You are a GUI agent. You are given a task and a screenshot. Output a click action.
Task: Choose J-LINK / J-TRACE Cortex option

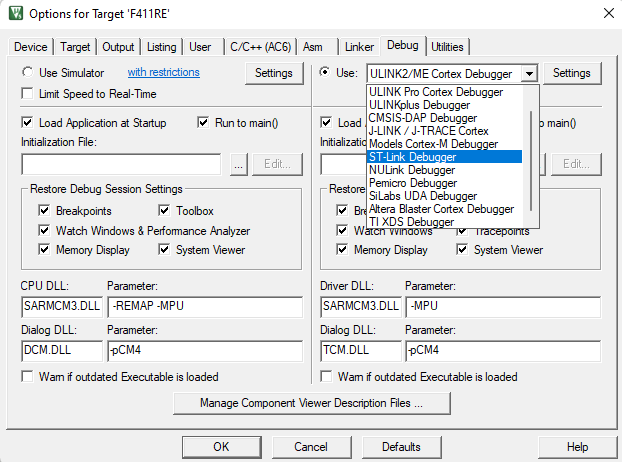[x=429, y=131]
